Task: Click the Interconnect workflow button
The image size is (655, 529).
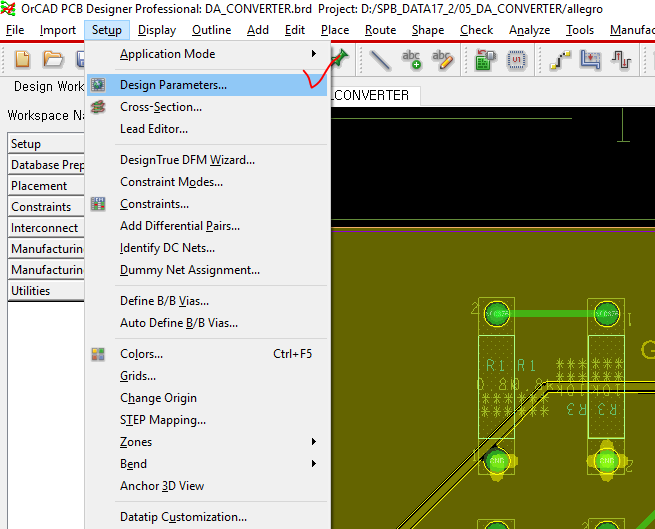Action: pyautogui.click(x=46, y=228)
